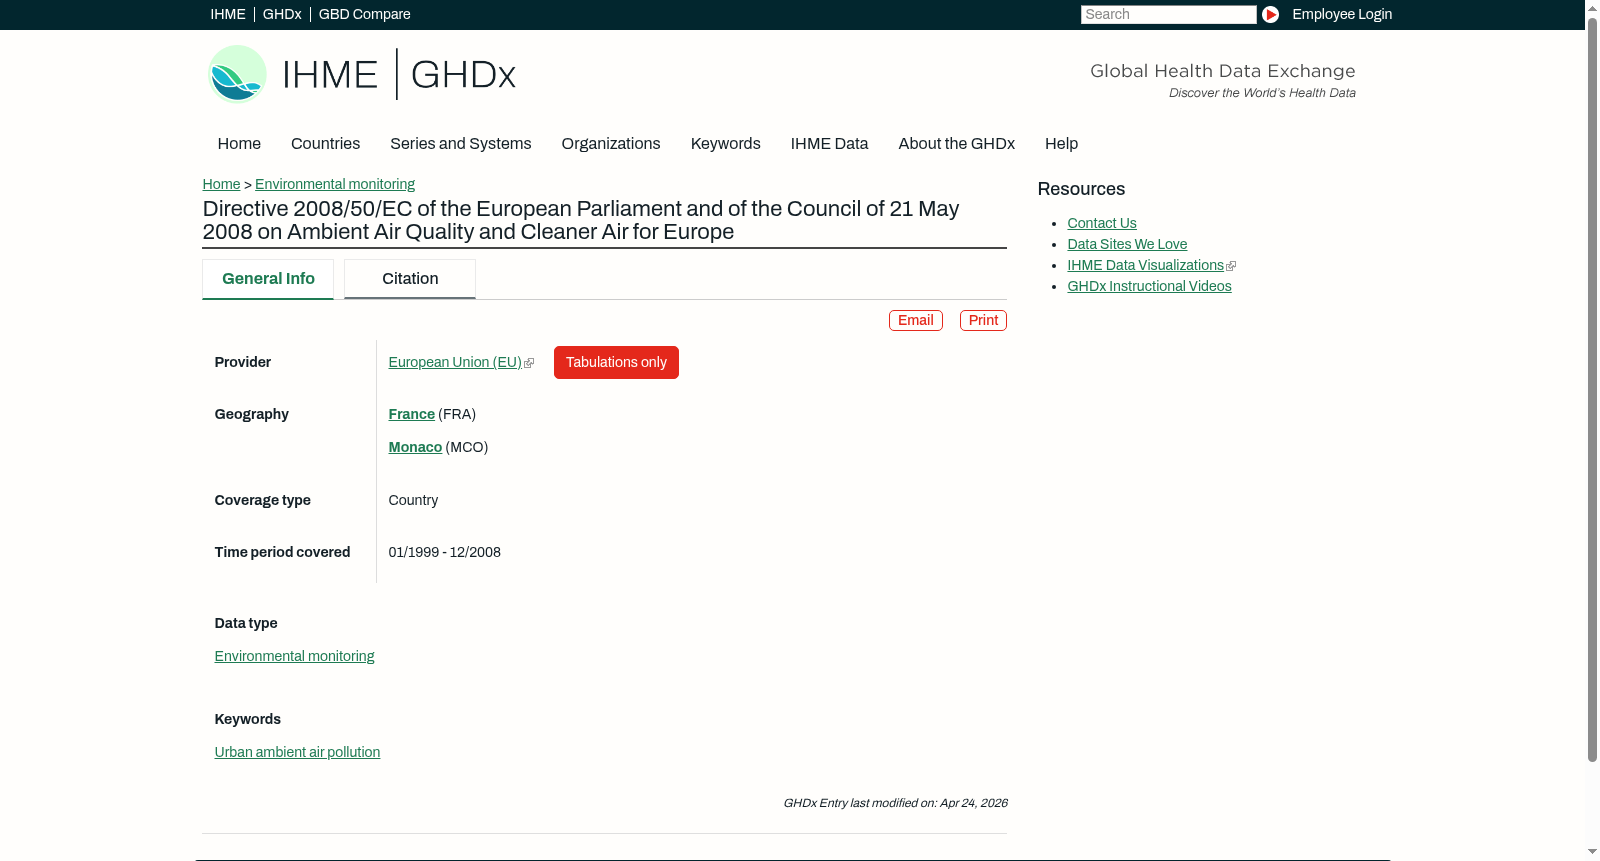Click scrollbar down arrow at bottom
Screen dimensions: 1600x861
1592,852
